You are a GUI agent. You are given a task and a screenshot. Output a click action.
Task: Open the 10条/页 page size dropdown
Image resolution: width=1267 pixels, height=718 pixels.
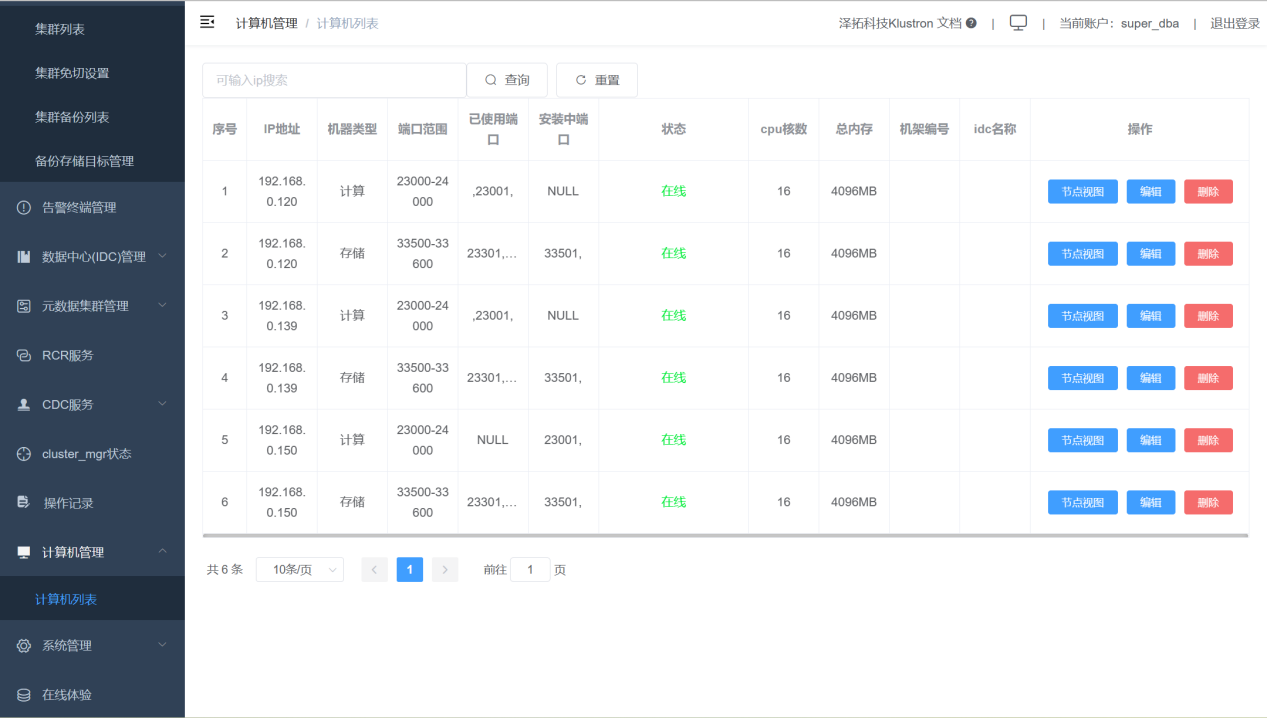[x=300, y=570]
